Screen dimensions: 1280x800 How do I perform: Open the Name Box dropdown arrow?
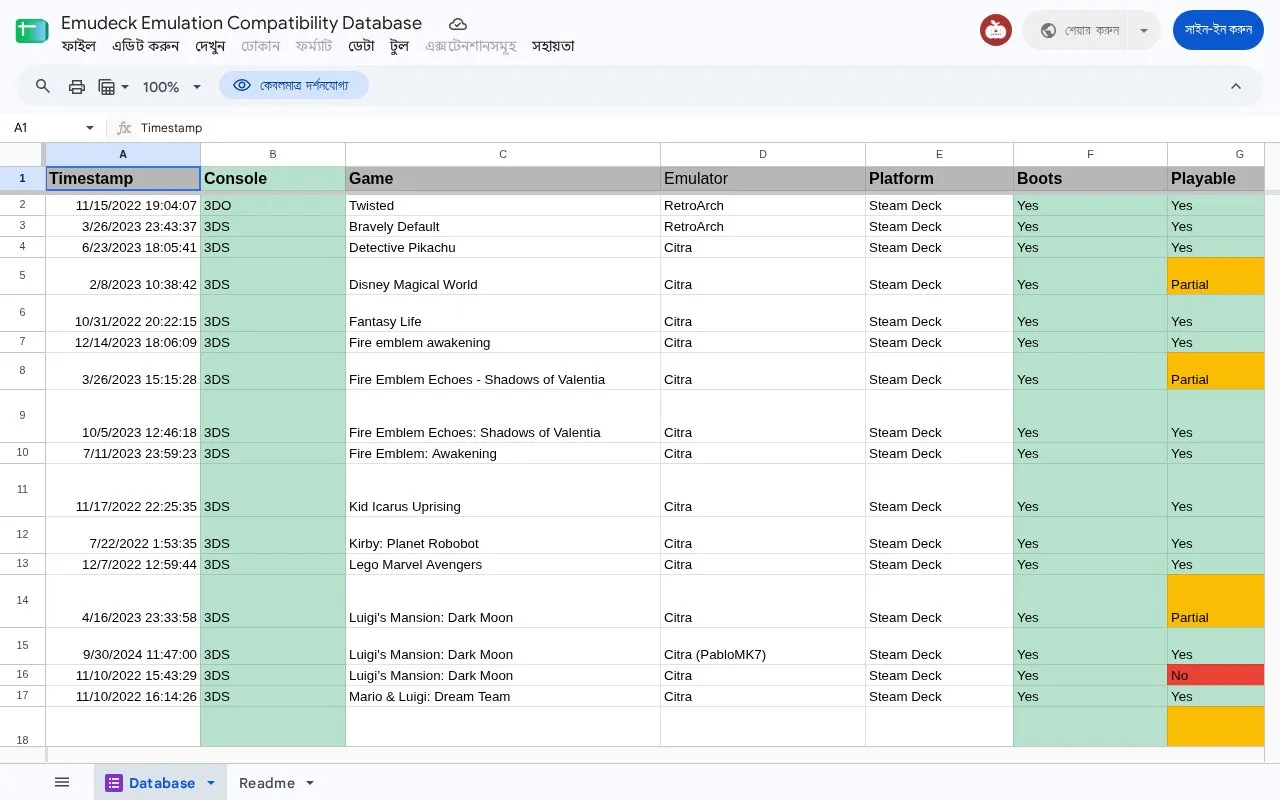tap(90, 128)
